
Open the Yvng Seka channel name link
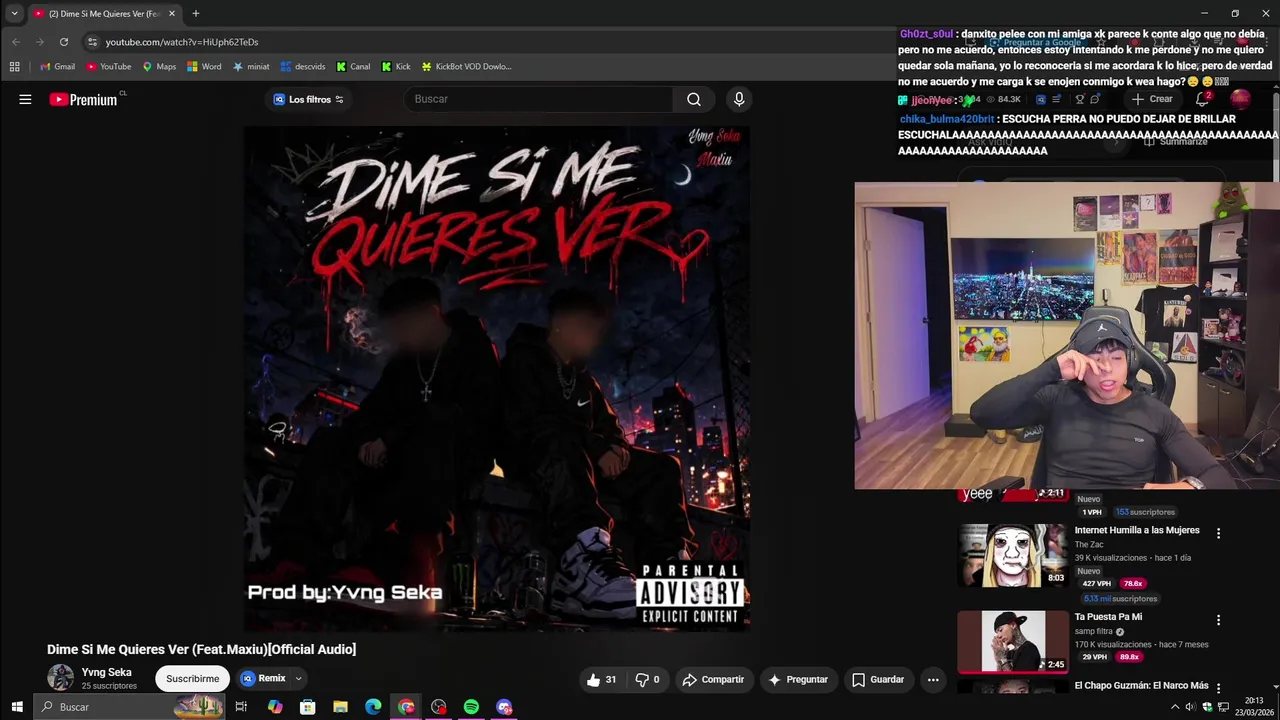106,673
